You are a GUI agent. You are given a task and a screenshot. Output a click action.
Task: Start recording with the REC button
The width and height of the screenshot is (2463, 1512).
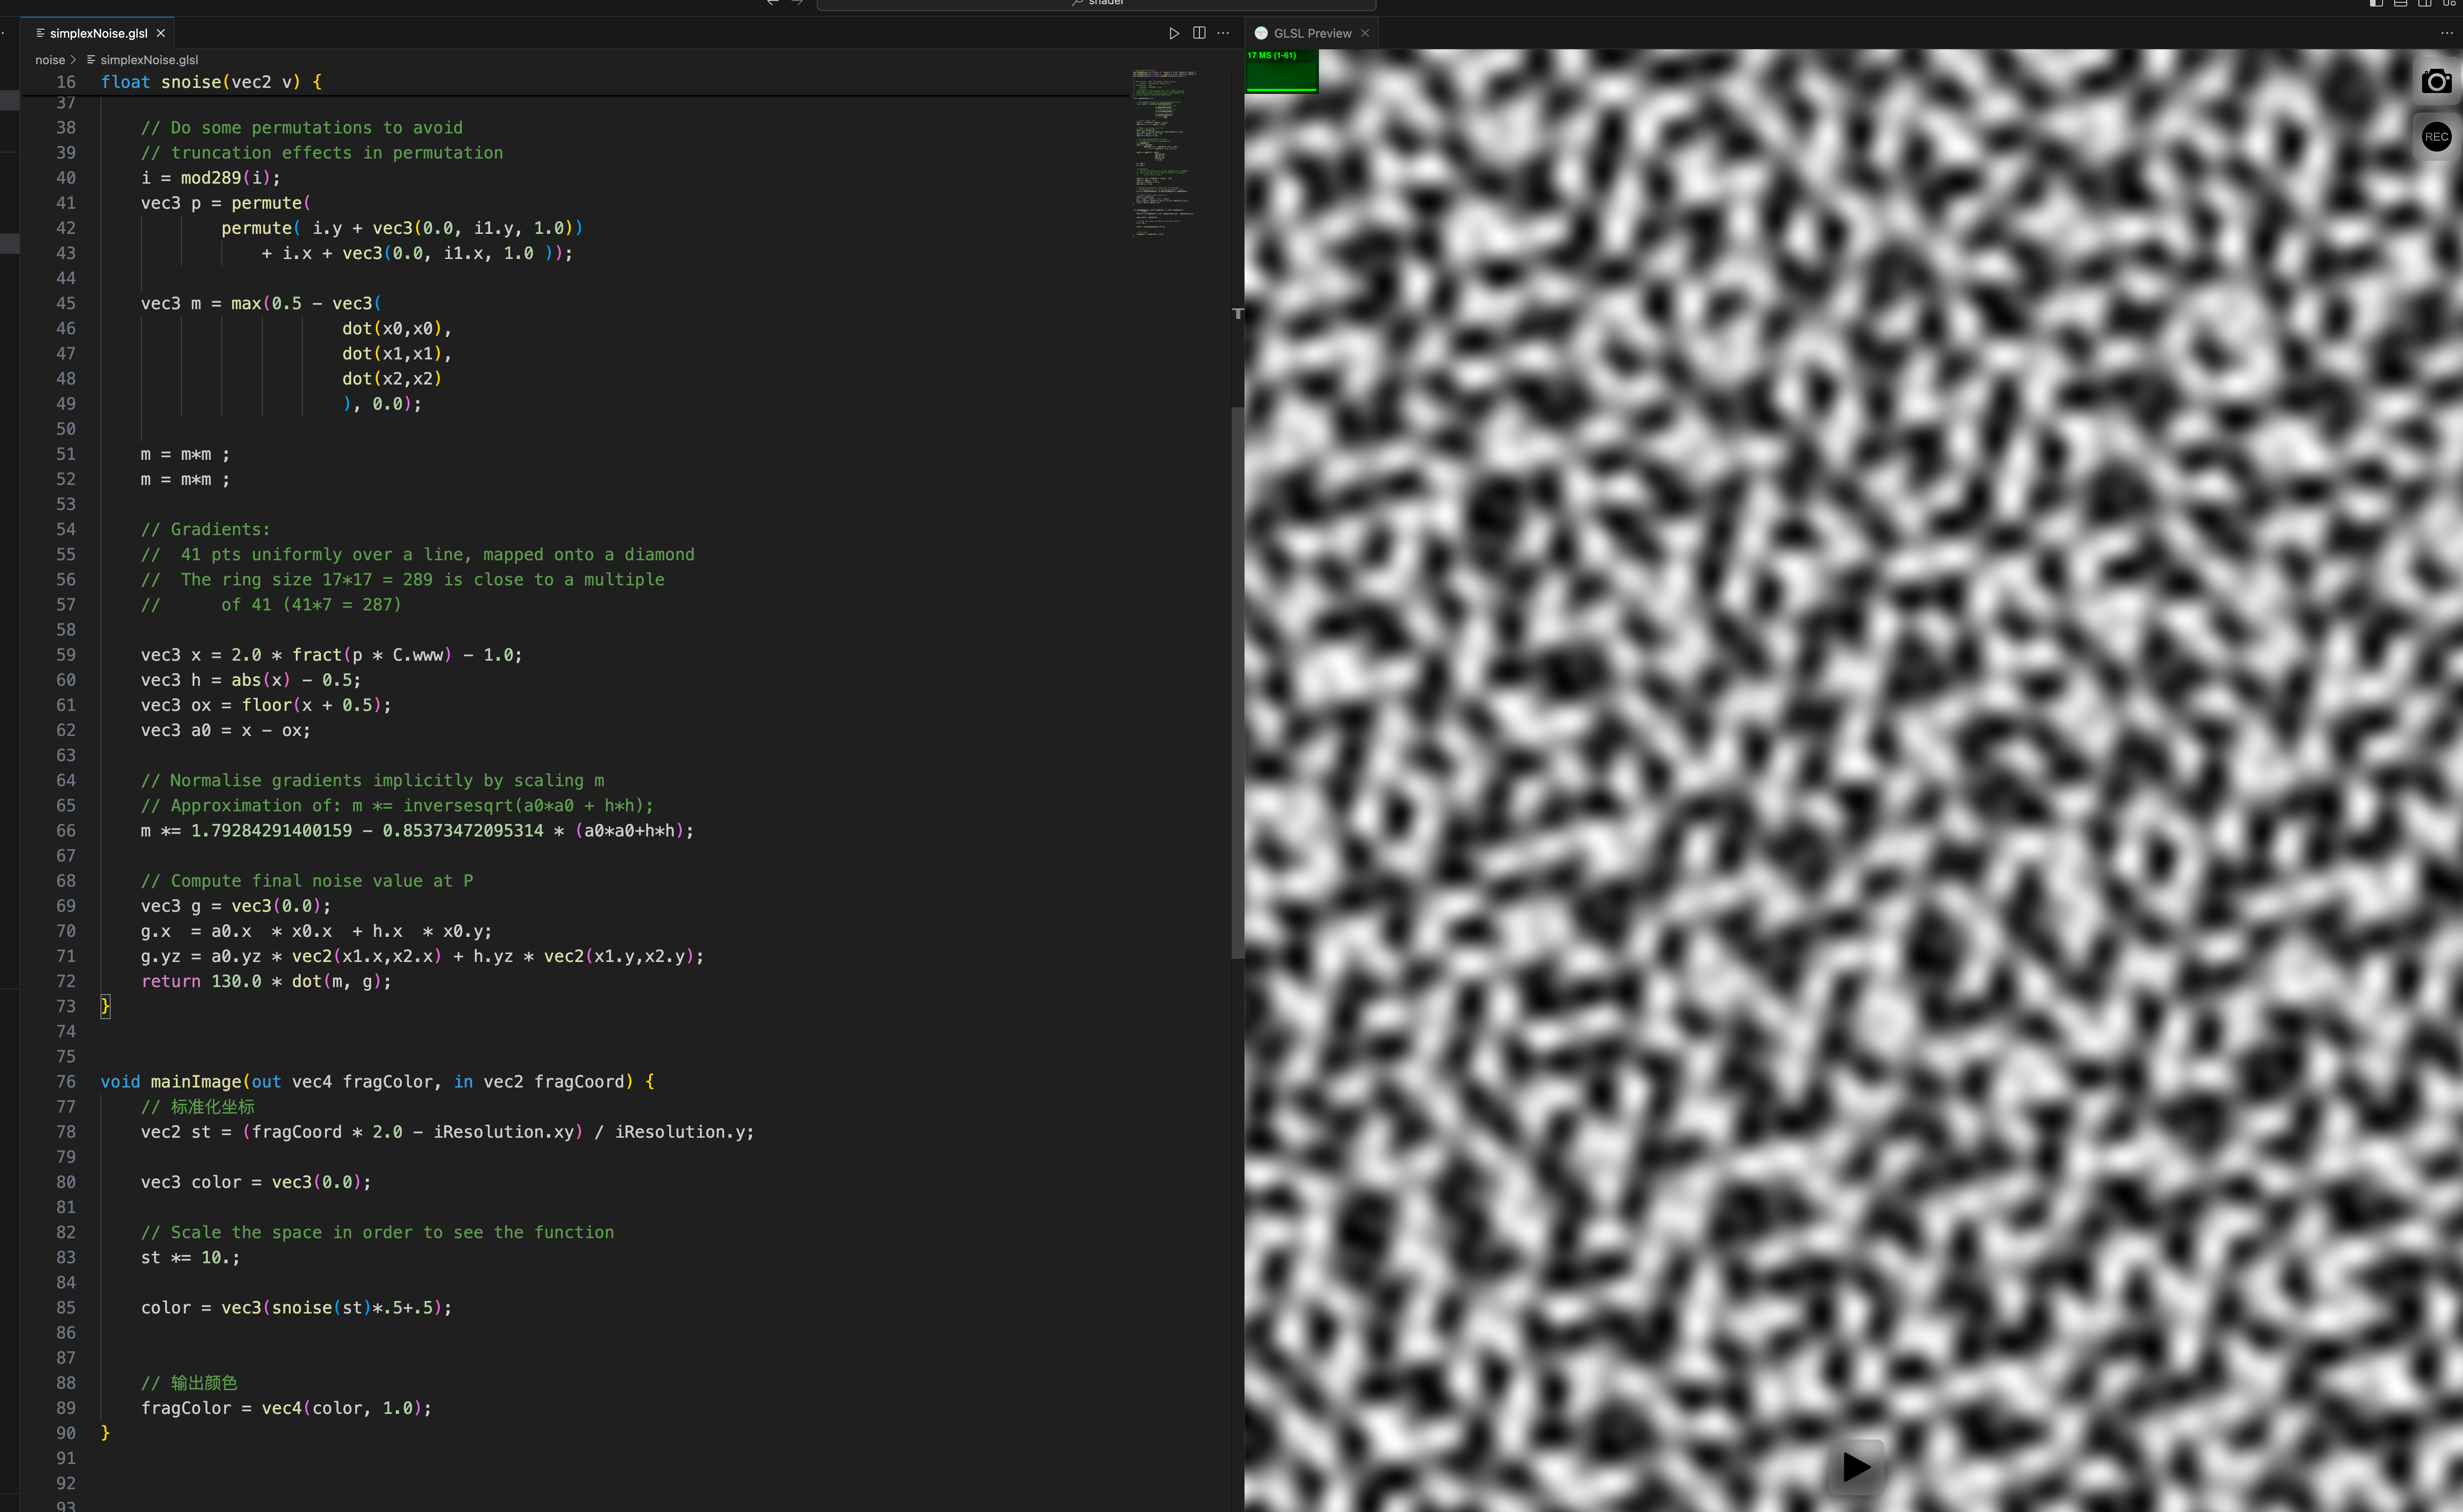2437,137
